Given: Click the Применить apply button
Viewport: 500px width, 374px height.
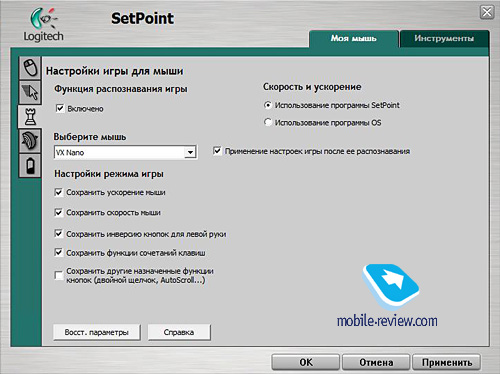Looking at the screenshot, I should (447, 362).
